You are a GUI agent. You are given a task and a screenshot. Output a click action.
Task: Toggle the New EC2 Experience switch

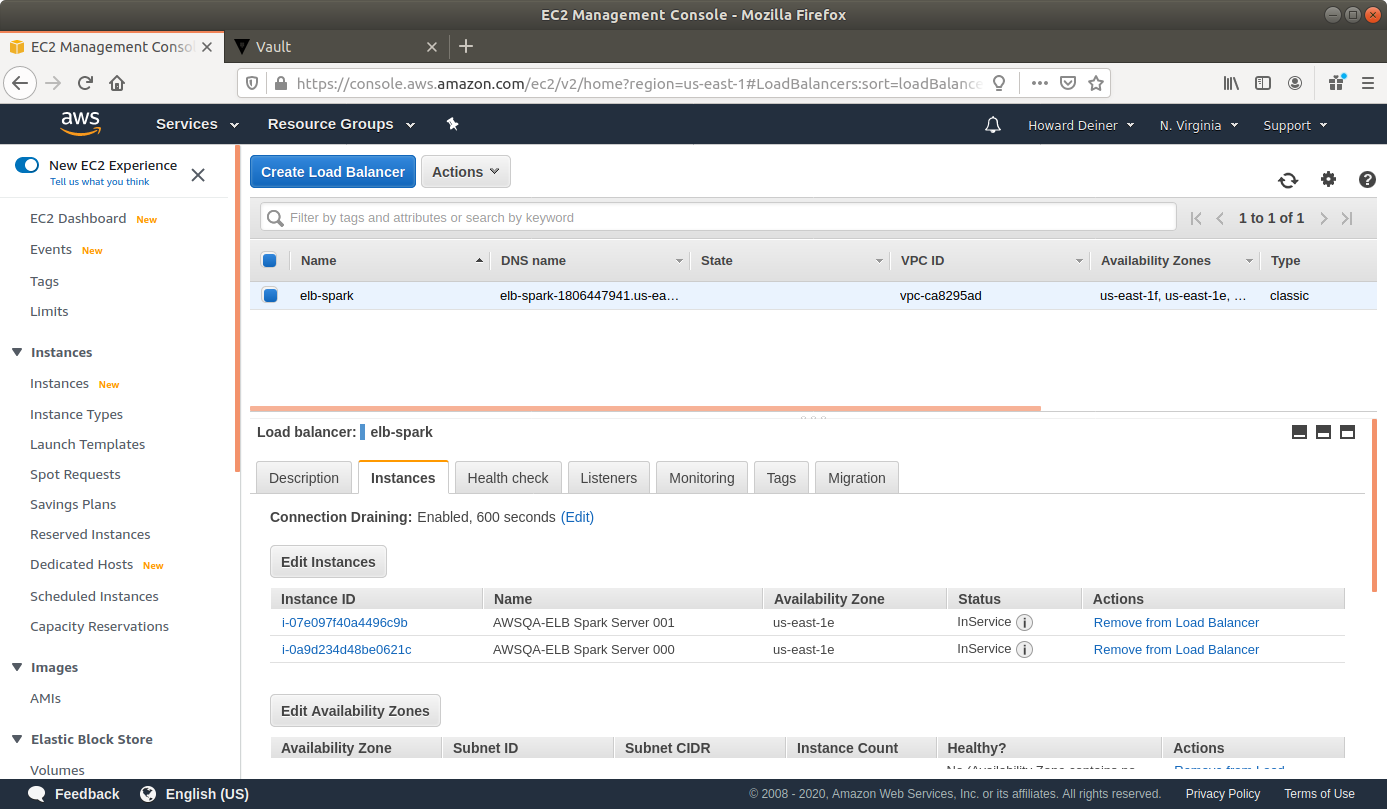coord(27,165)
